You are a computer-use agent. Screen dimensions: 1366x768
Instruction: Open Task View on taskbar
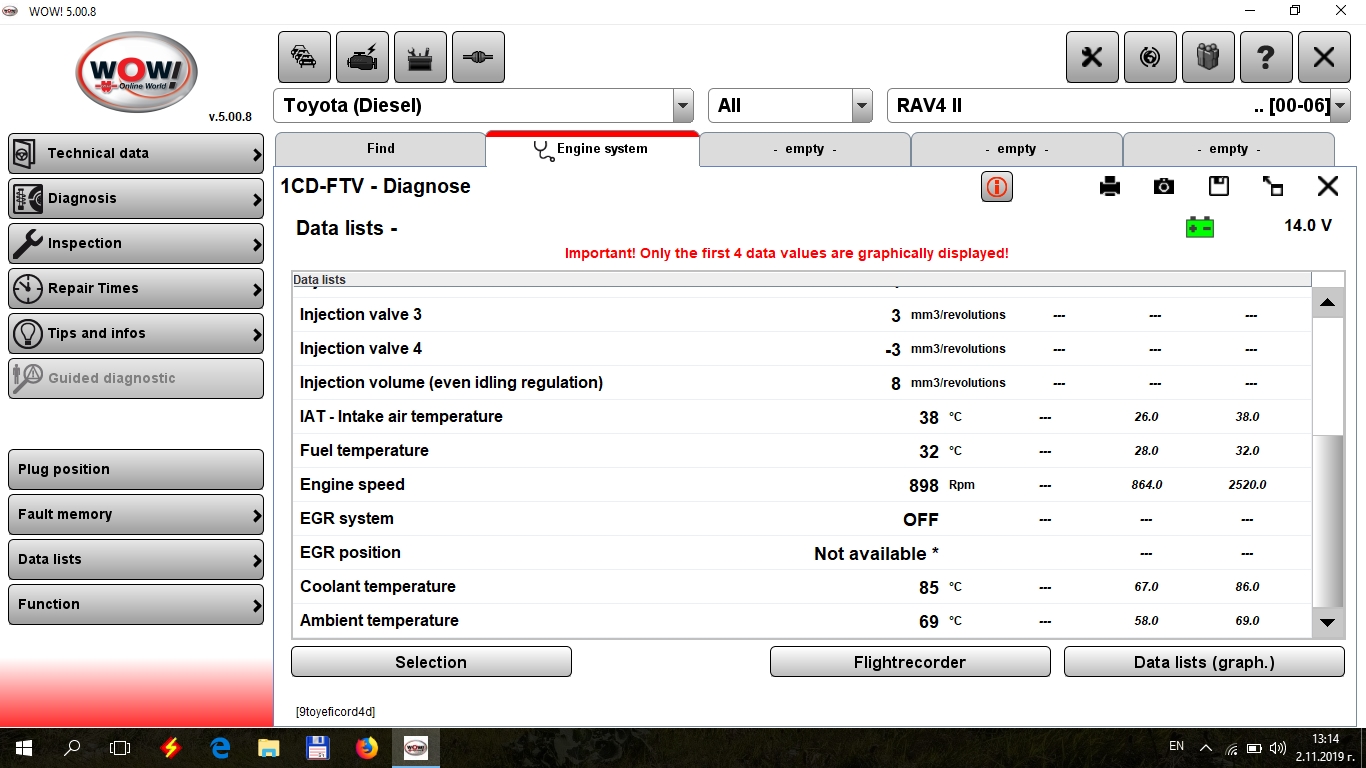(x=120, y=747)
